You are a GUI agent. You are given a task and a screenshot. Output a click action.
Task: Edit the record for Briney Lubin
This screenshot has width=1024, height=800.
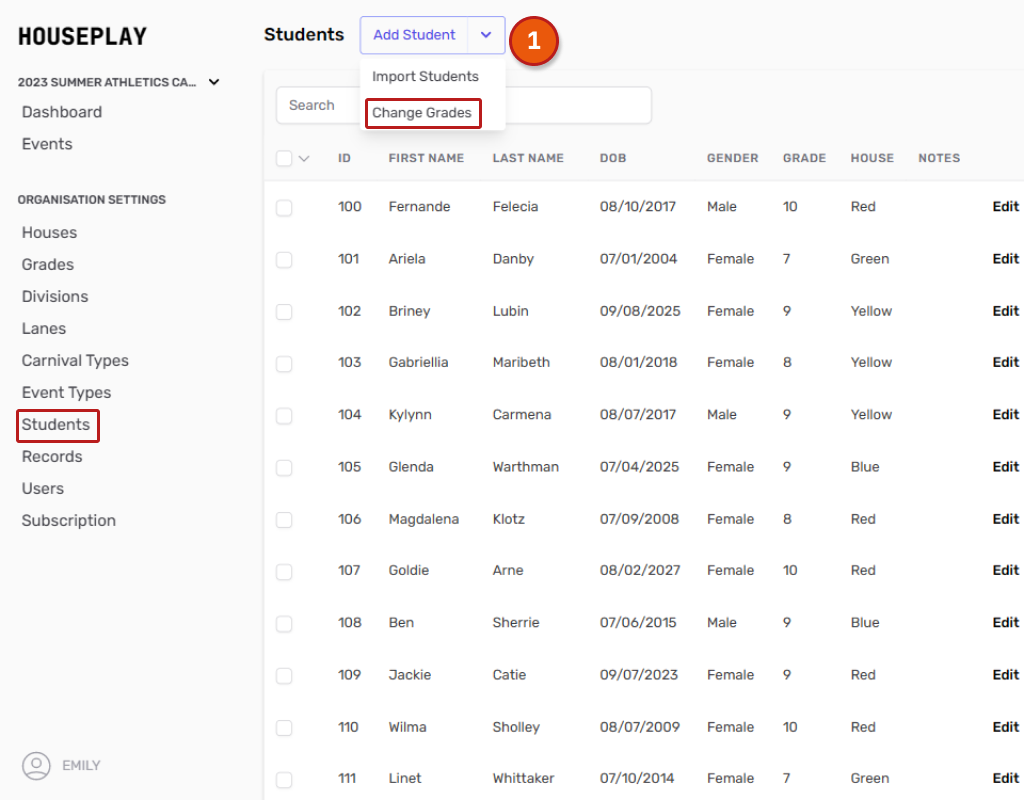point(1005,311)
